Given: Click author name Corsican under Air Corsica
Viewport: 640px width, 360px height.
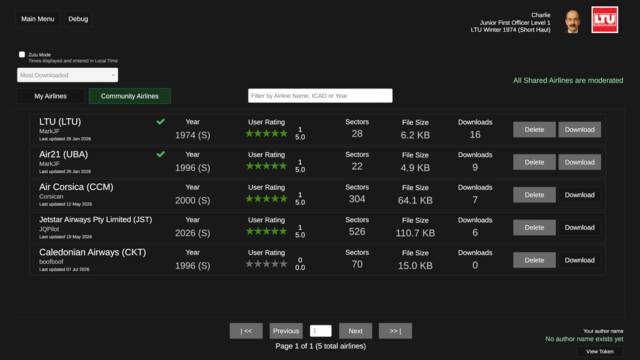Looking at the screenshot, I should point(51,196).
